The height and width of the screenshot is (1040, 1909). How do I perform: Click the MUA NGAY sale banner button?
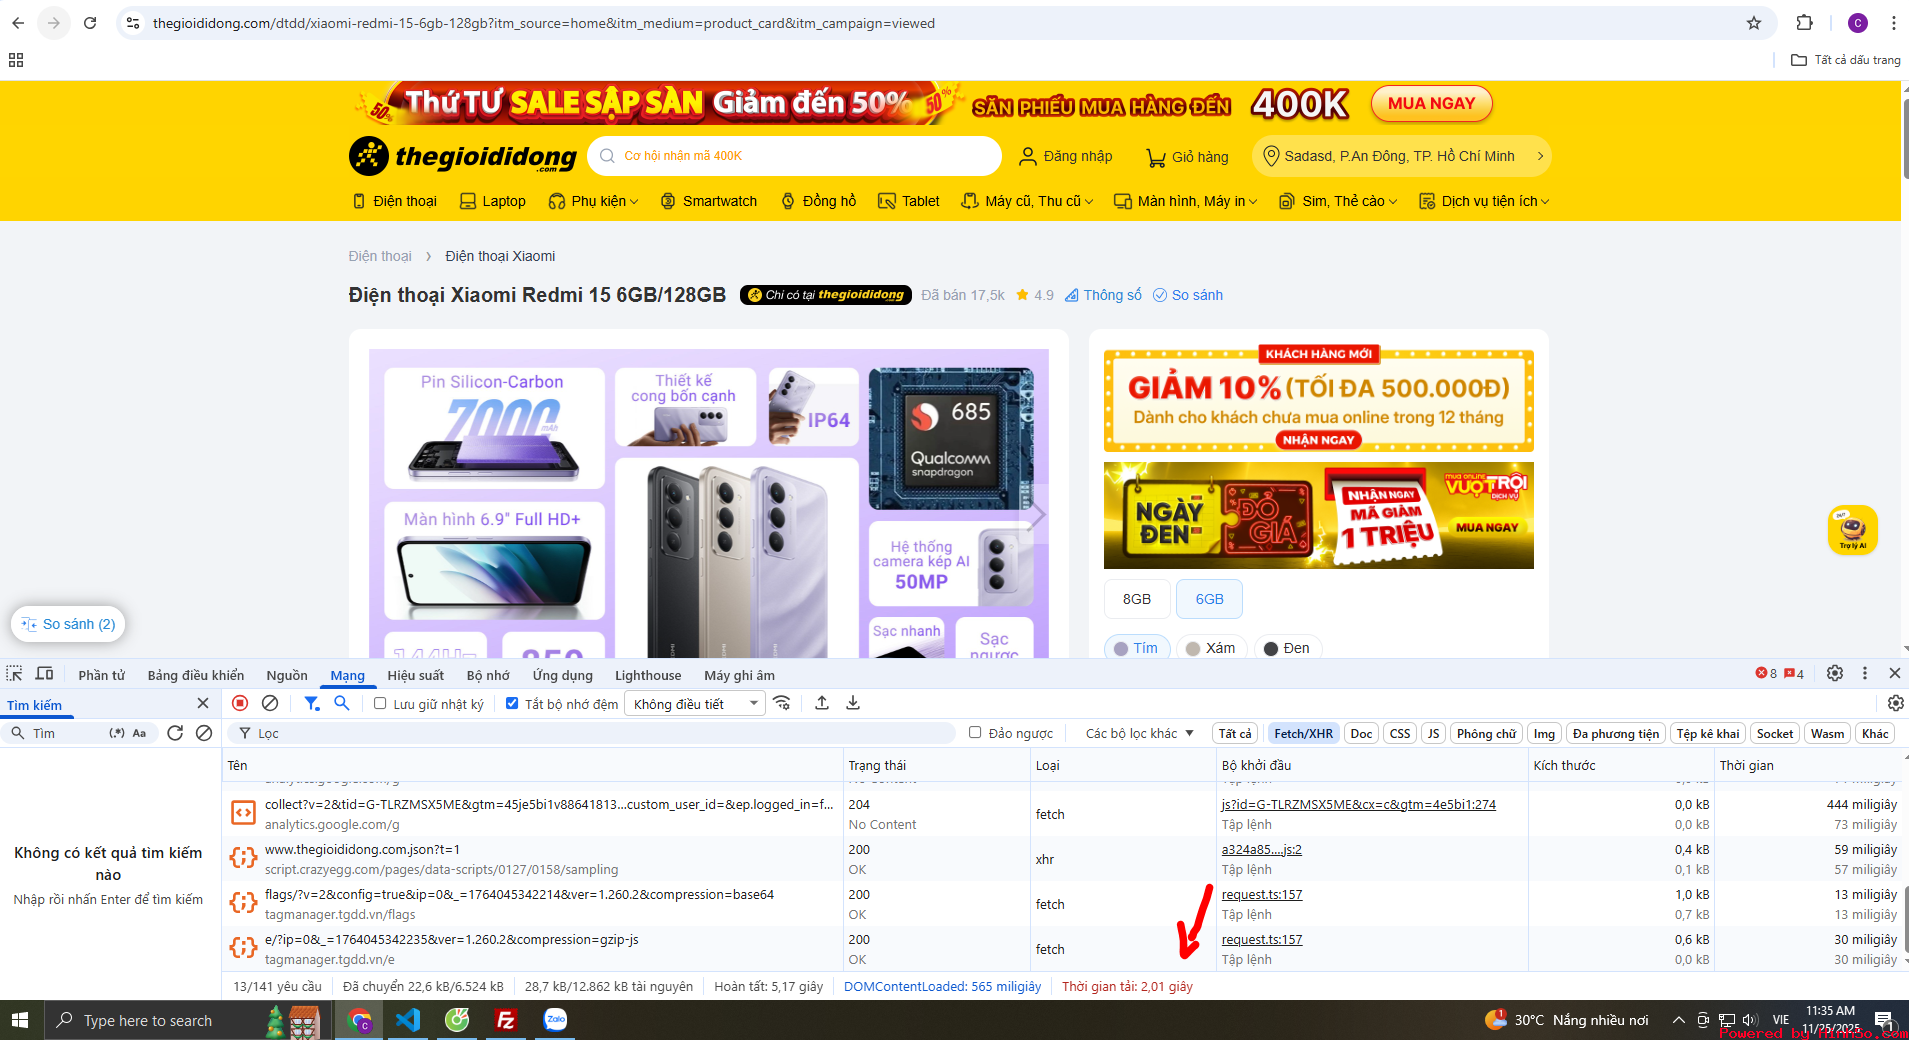click(x=1432, y=103)
